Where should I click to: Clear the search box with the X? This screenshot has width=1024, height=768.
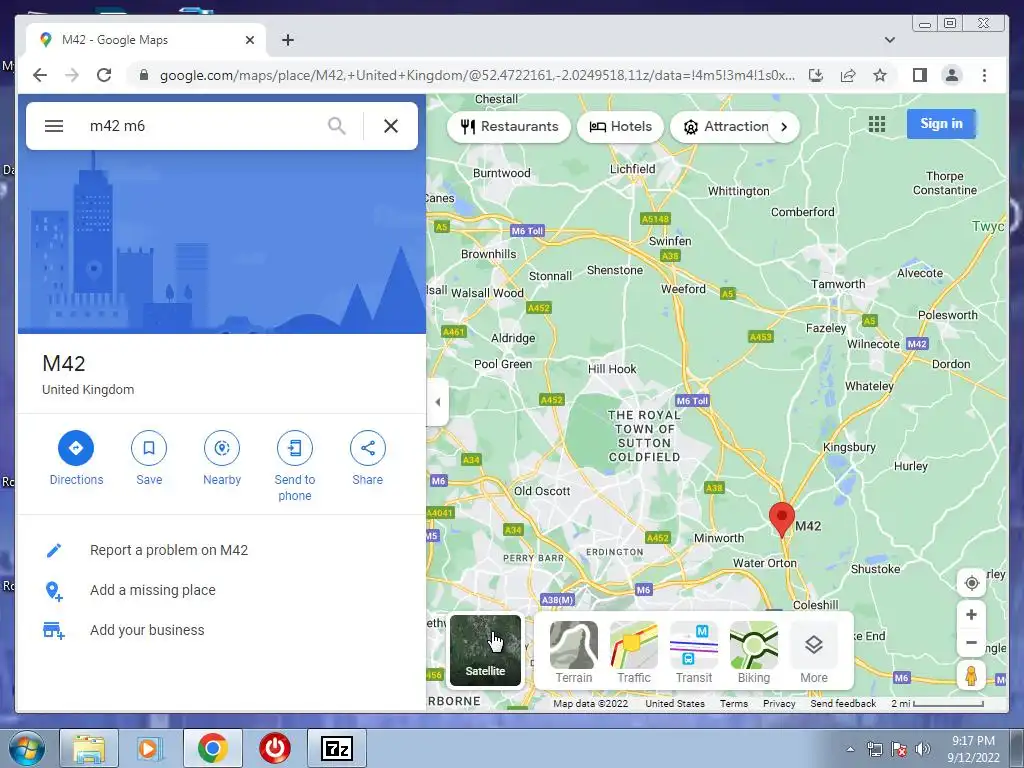point(391,126)
